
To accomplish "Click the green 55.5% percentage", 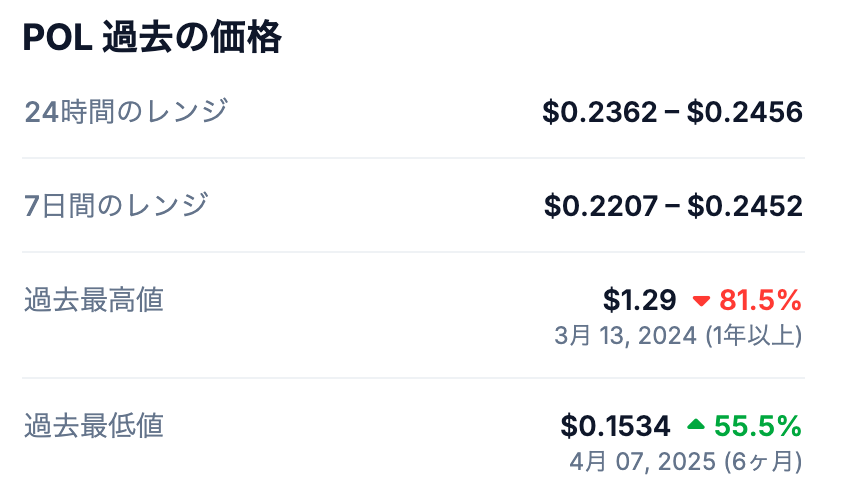I will point(758,426).
